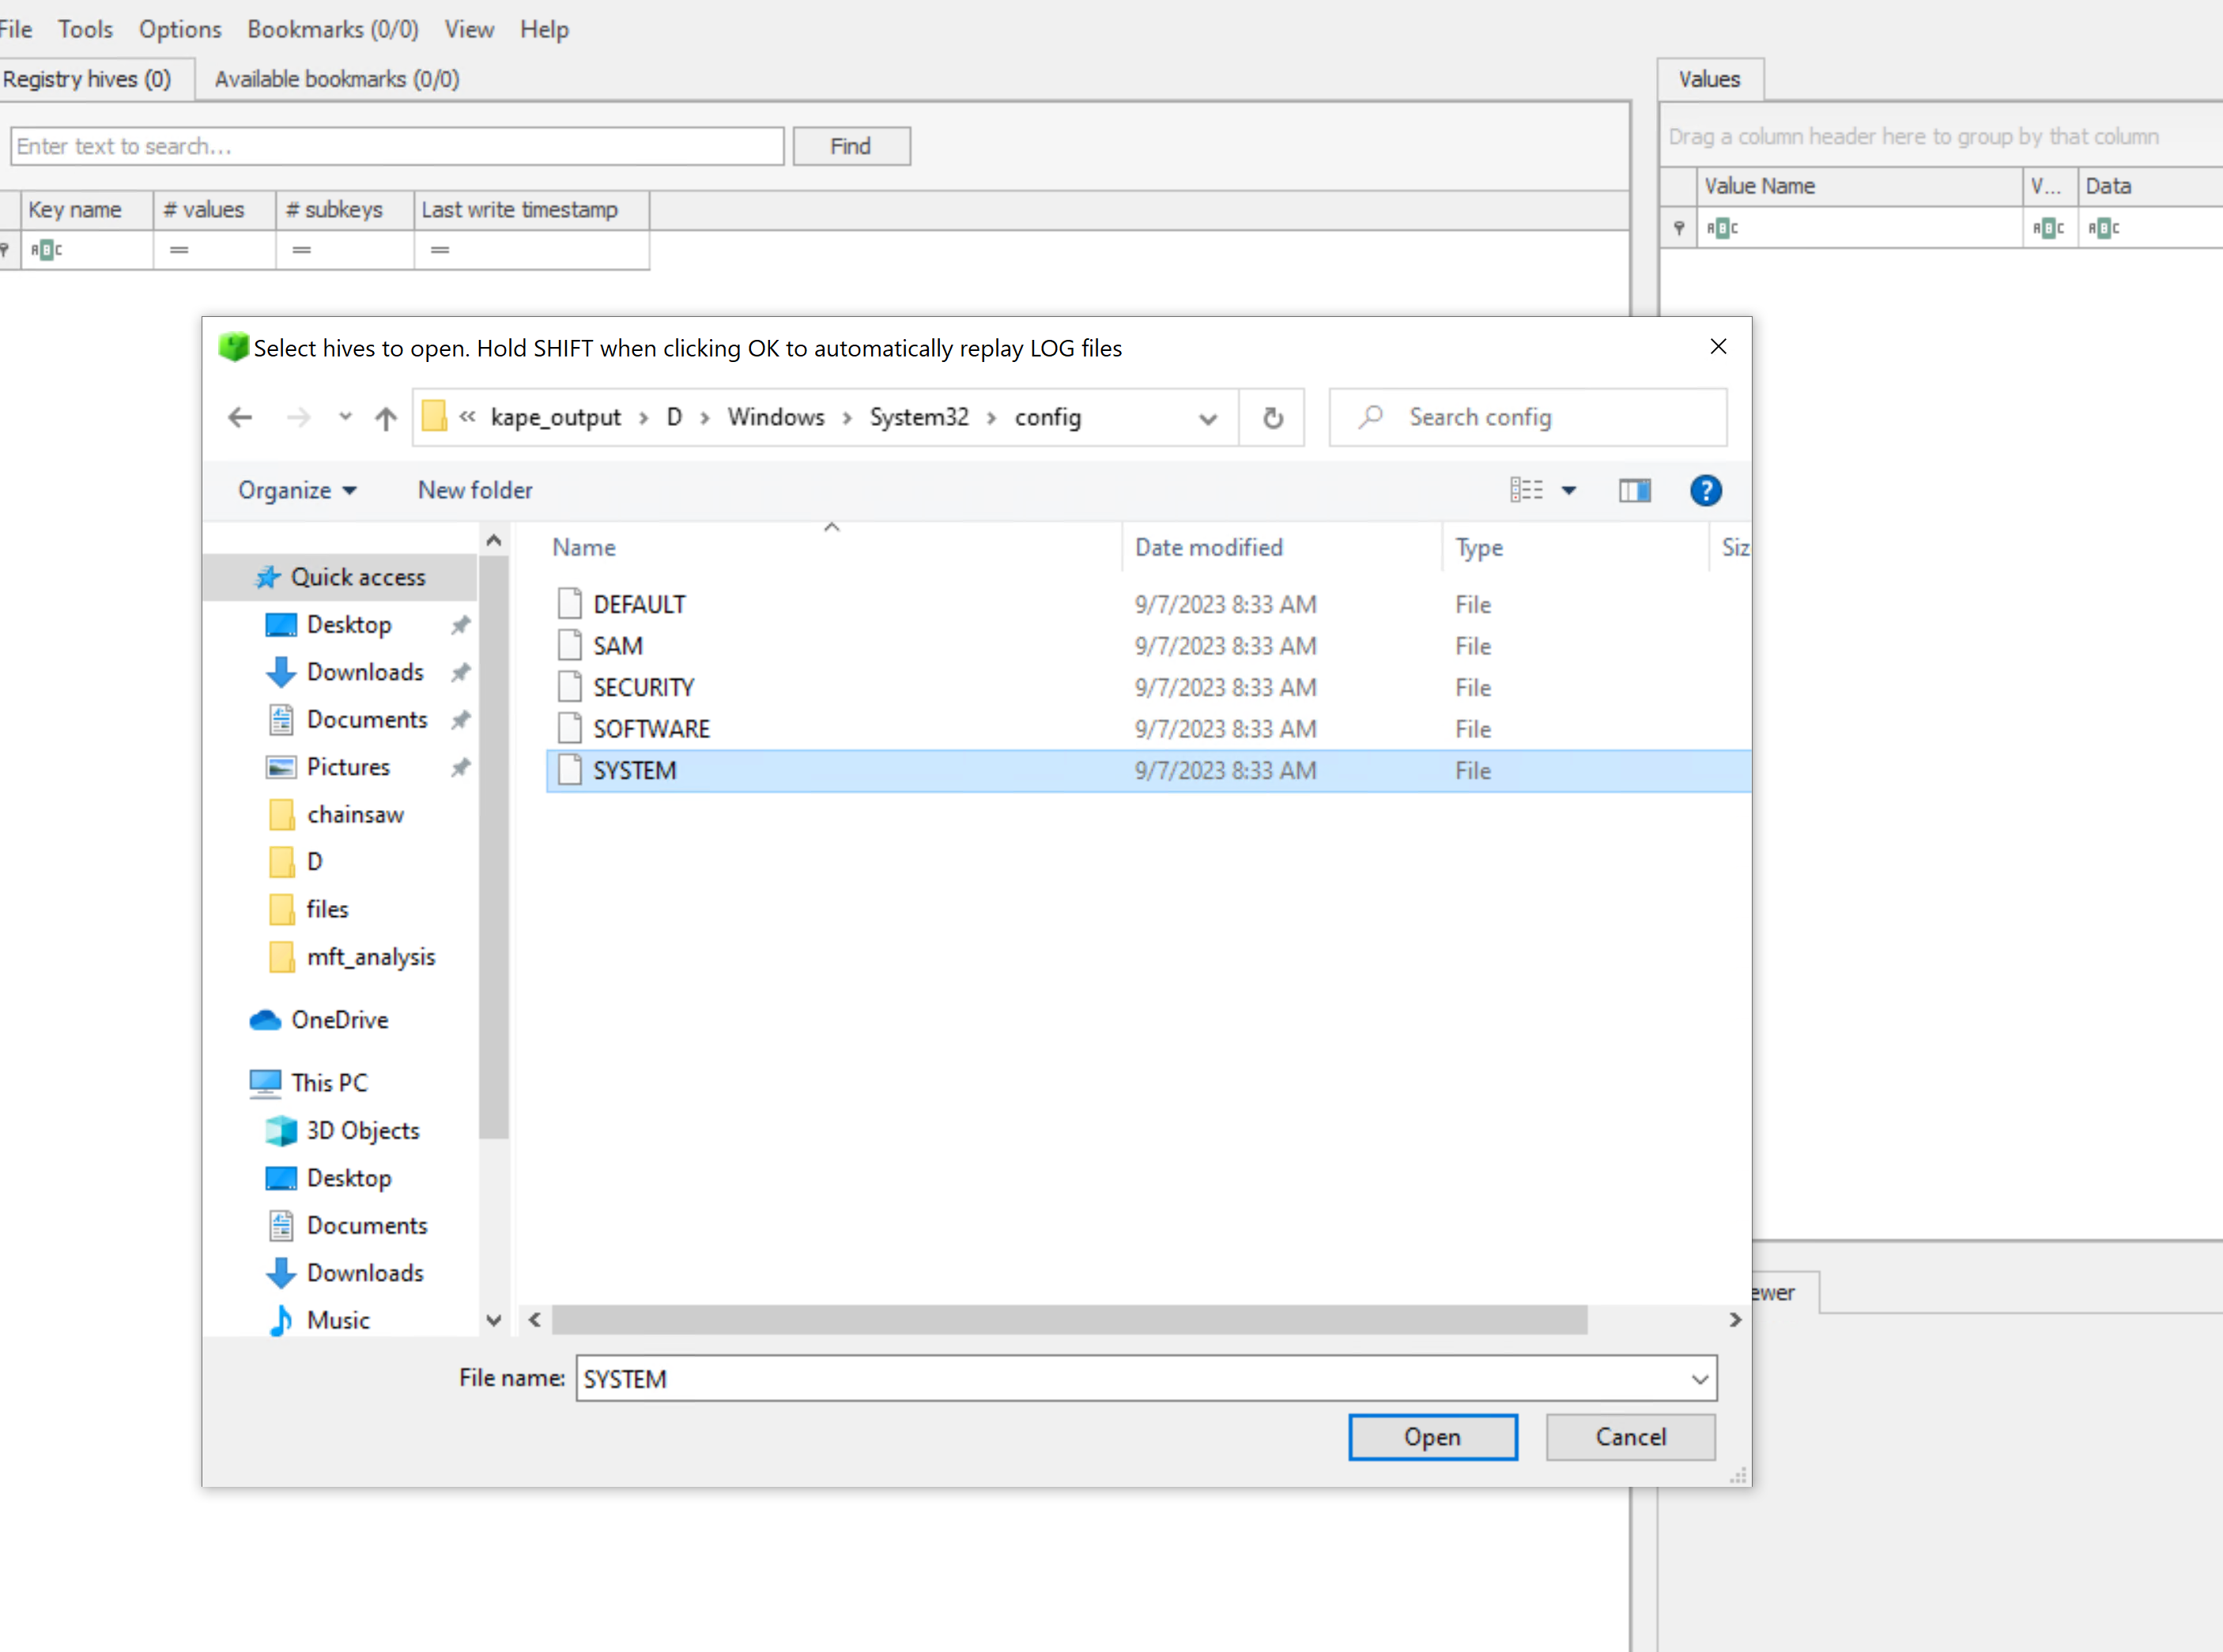This screenshot has width=2223, height=1652.
Task: Open the D folder in Quick access
Action: point(314,861)
